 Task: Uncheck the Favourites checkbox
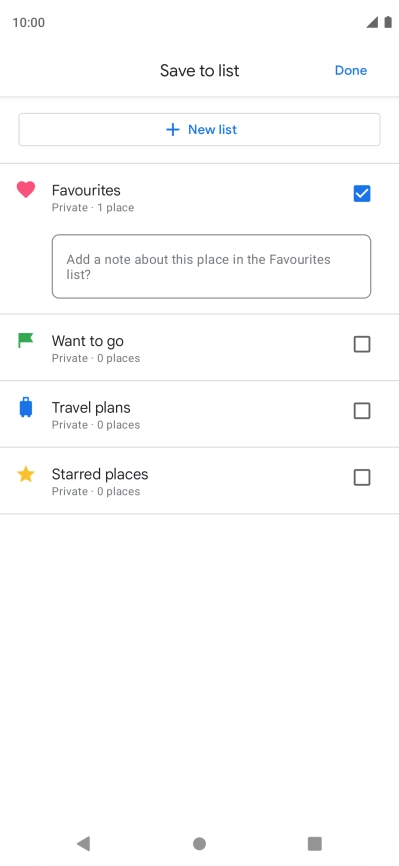362,194
